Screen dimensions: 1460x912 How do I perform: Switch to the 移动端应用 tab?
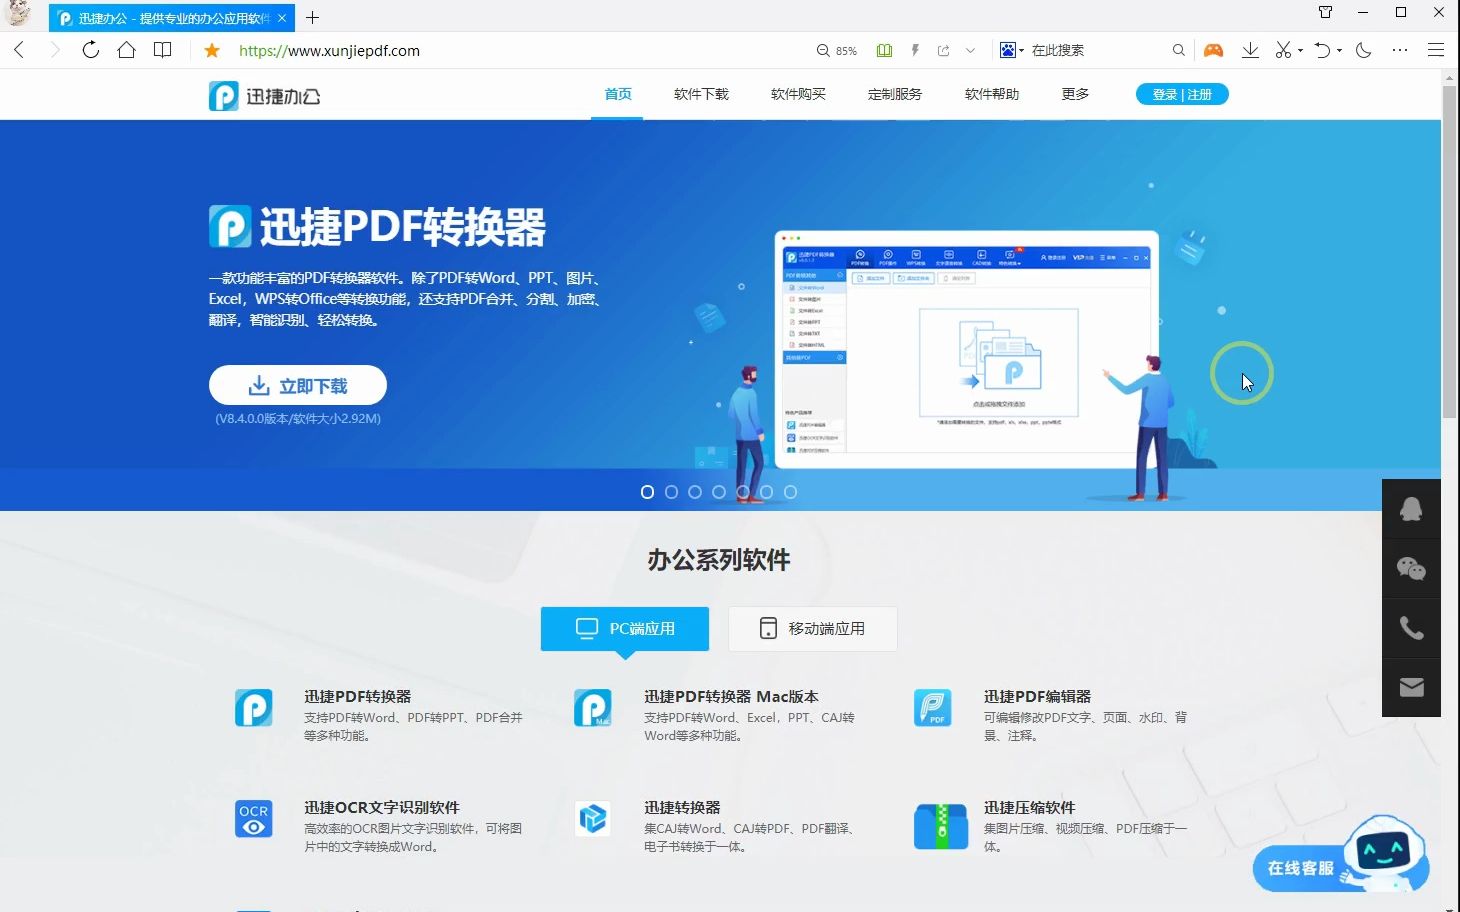click(x=812, y=628)
